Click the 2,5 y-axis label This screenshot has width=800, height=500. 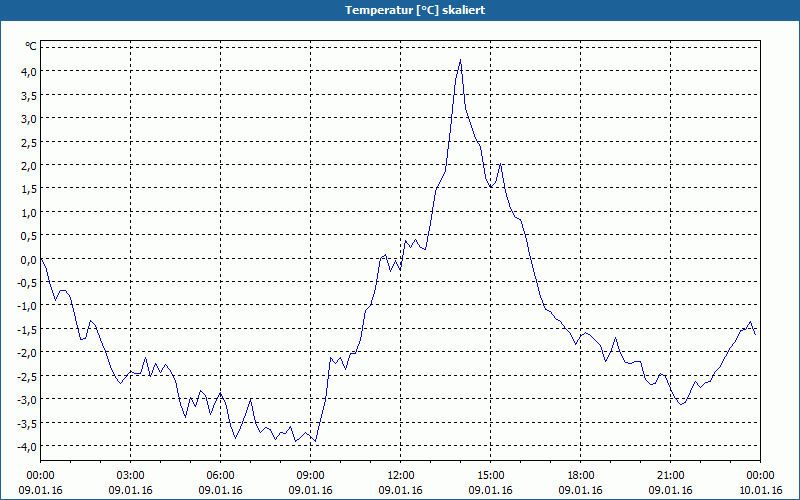tap(29, 142)
